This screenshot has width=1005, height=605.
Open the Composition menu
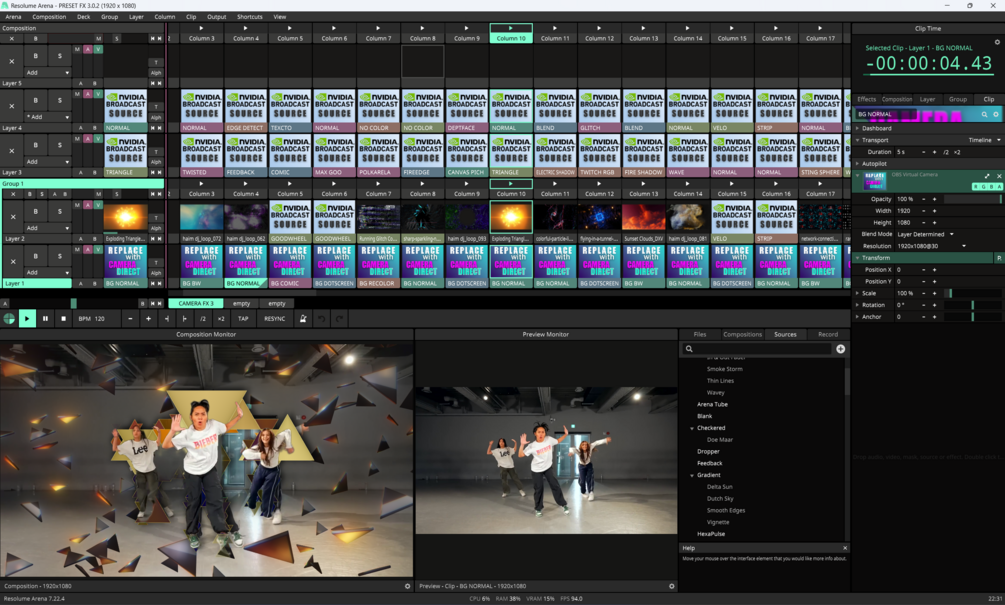click(x=49, y=17)
